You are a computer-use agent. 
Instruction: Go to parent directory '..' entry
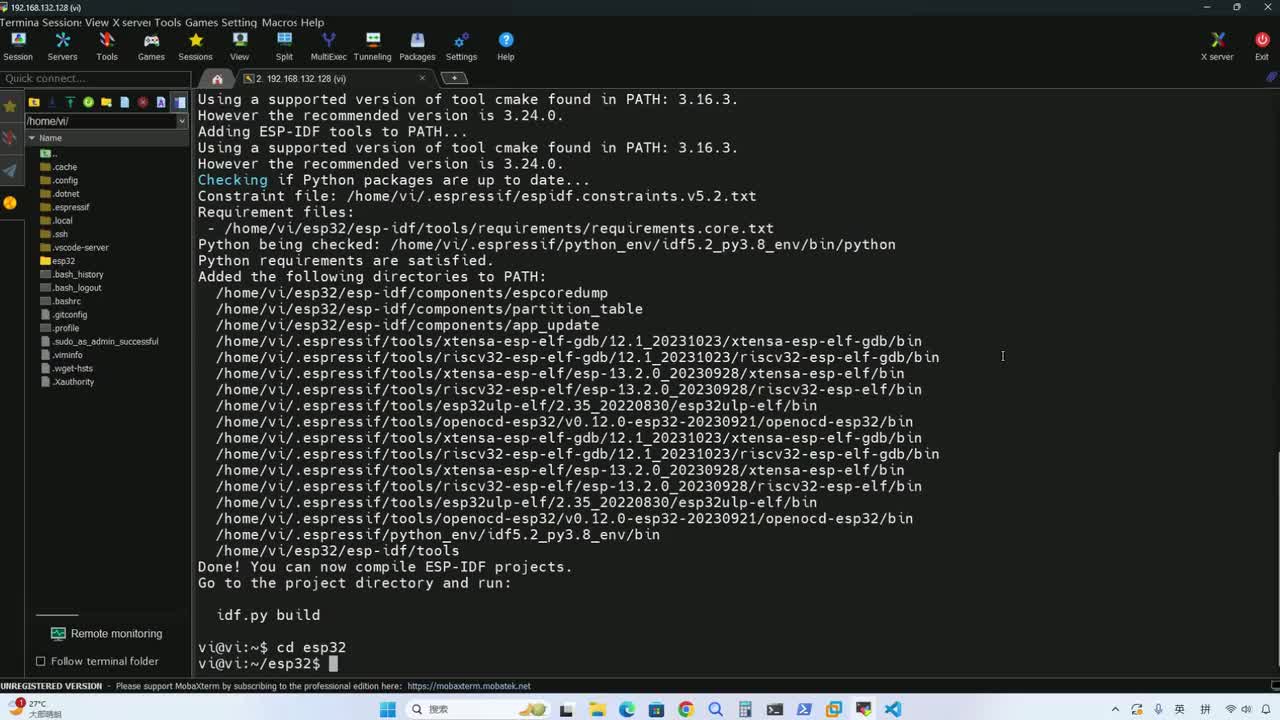[x=49, y=153]
